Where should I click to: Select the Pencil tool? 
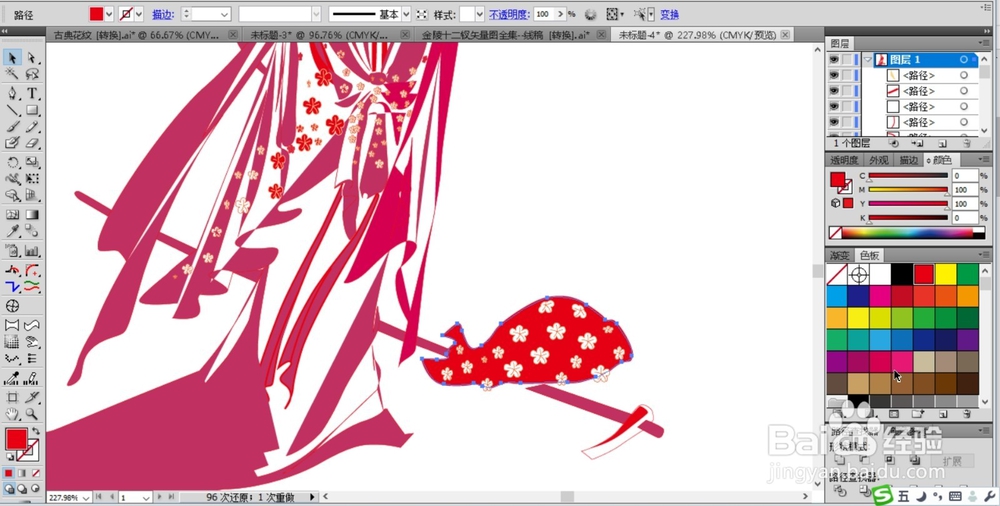click(32, 127)
